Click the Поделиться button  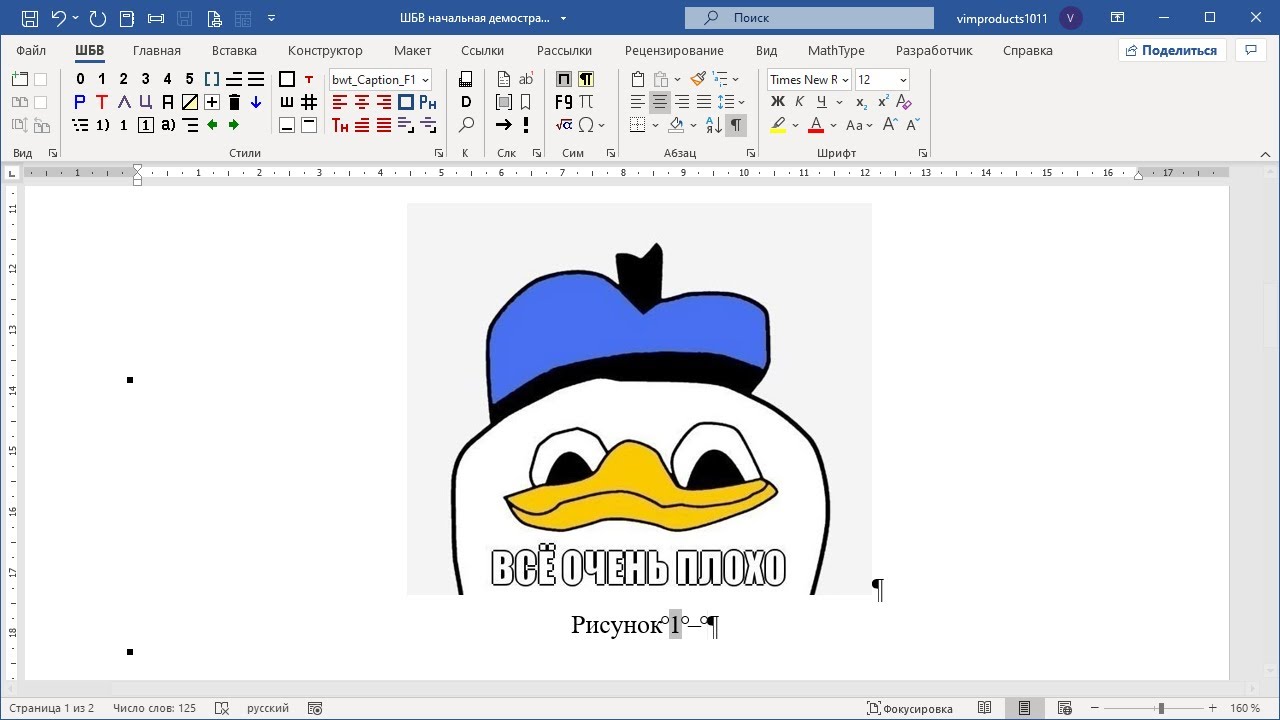click(x=1172, y=50)
